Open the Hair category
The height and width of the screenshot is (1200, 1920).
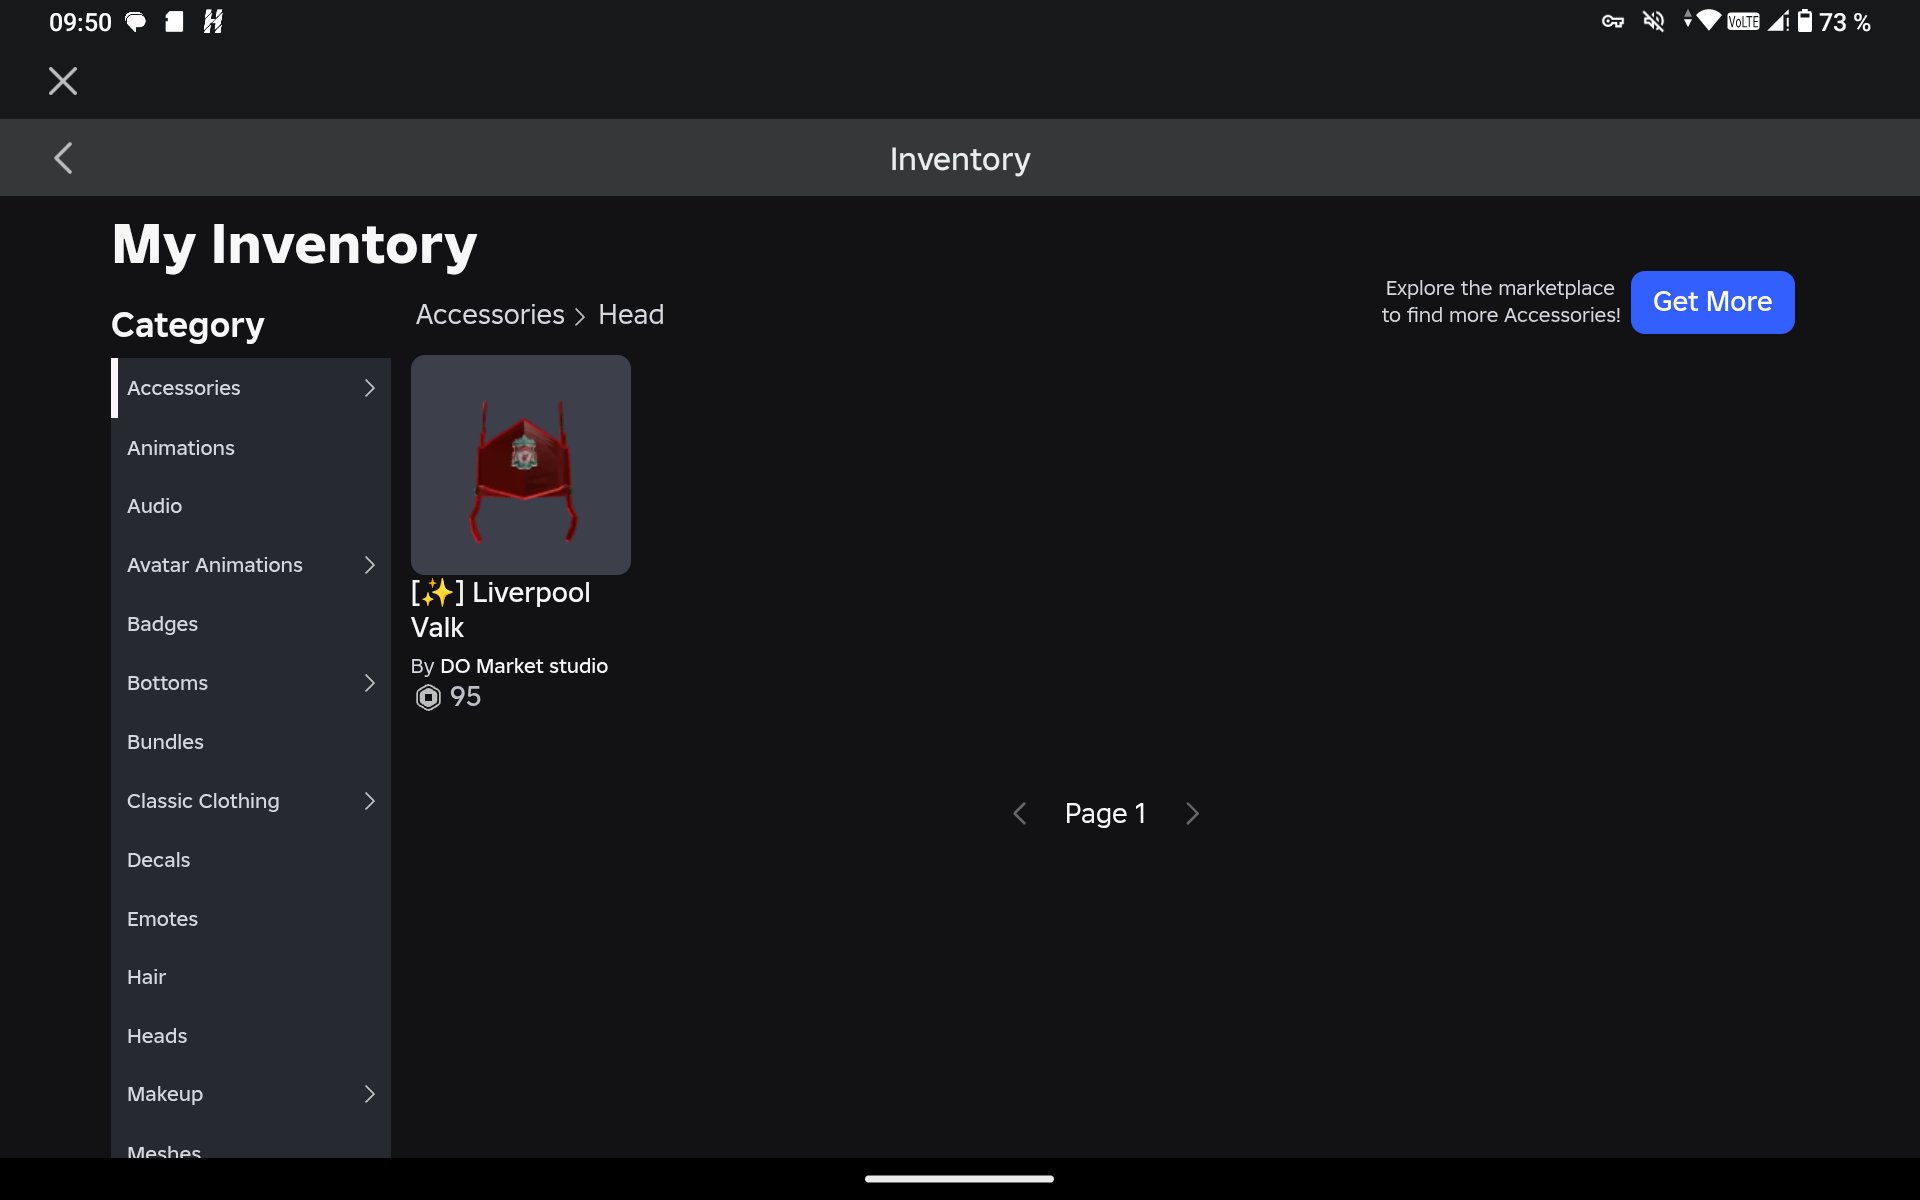tap(251, 977)
